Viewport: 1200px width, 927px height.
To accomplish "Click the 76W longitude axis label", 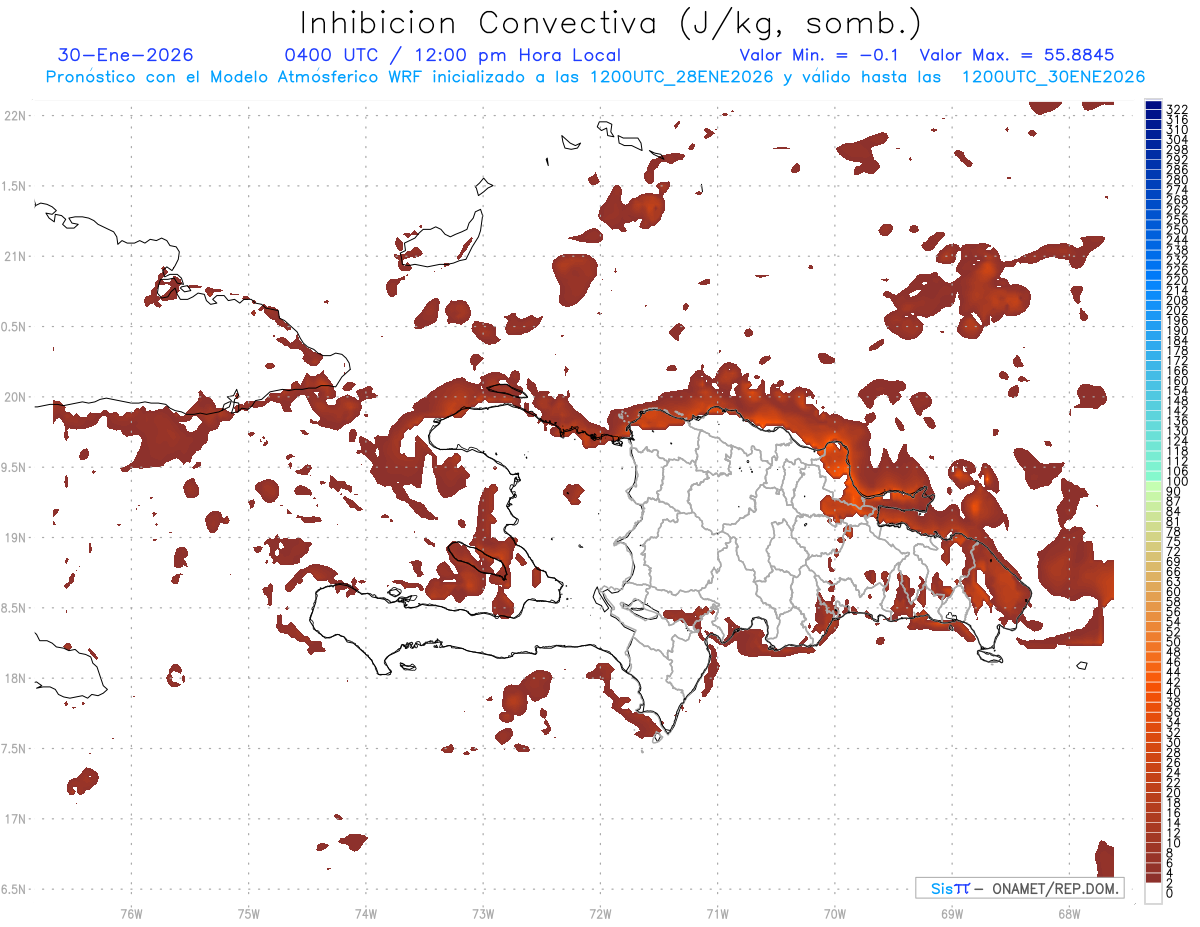I will point(131,913).
